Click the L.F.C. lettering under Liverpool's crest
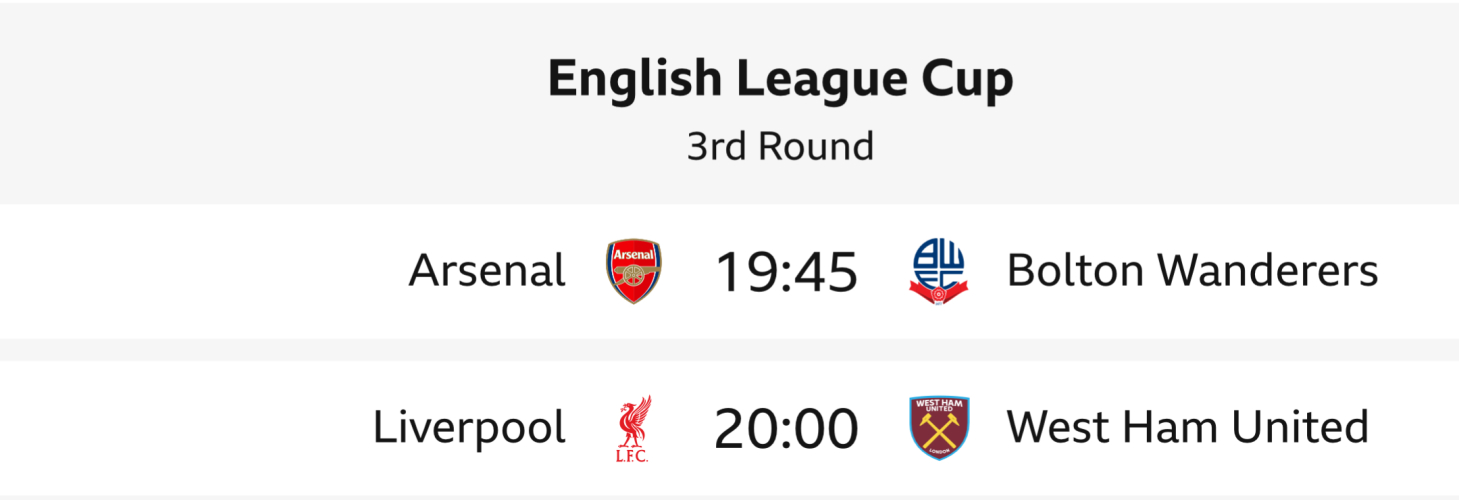The width and height of the screenshot is (1459, 500). tap(633, 456)
